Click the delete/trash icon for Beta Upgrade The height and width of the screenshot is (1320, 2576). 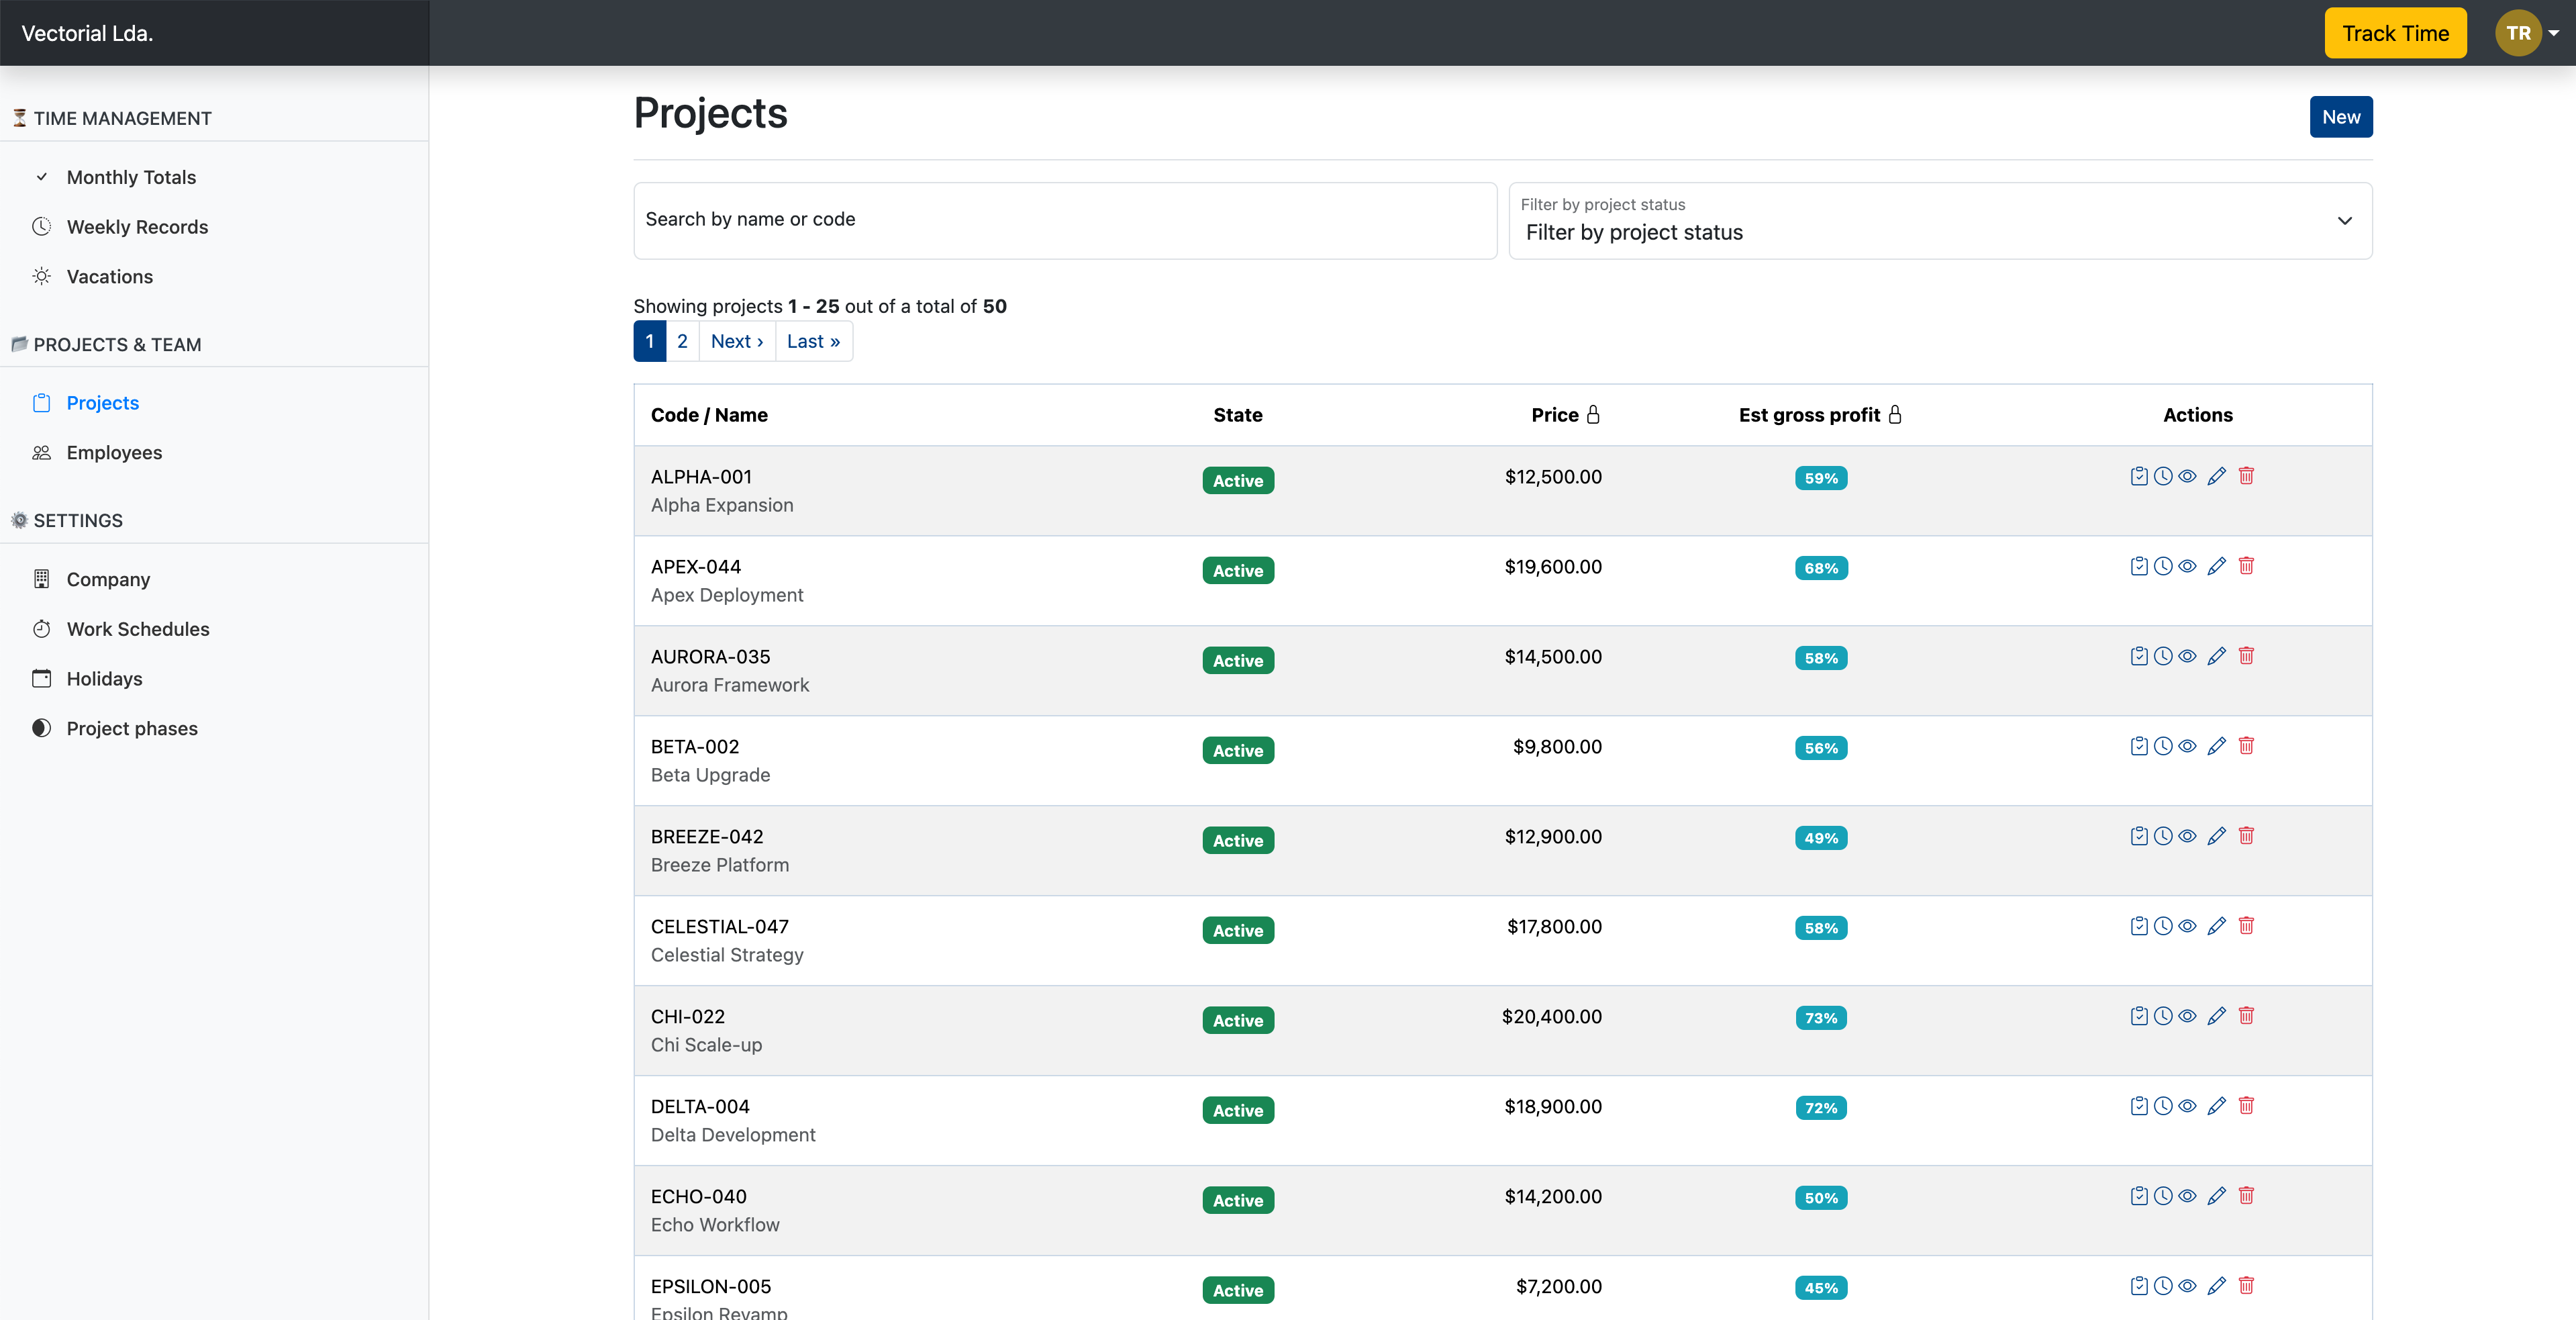click(2246, 744)
